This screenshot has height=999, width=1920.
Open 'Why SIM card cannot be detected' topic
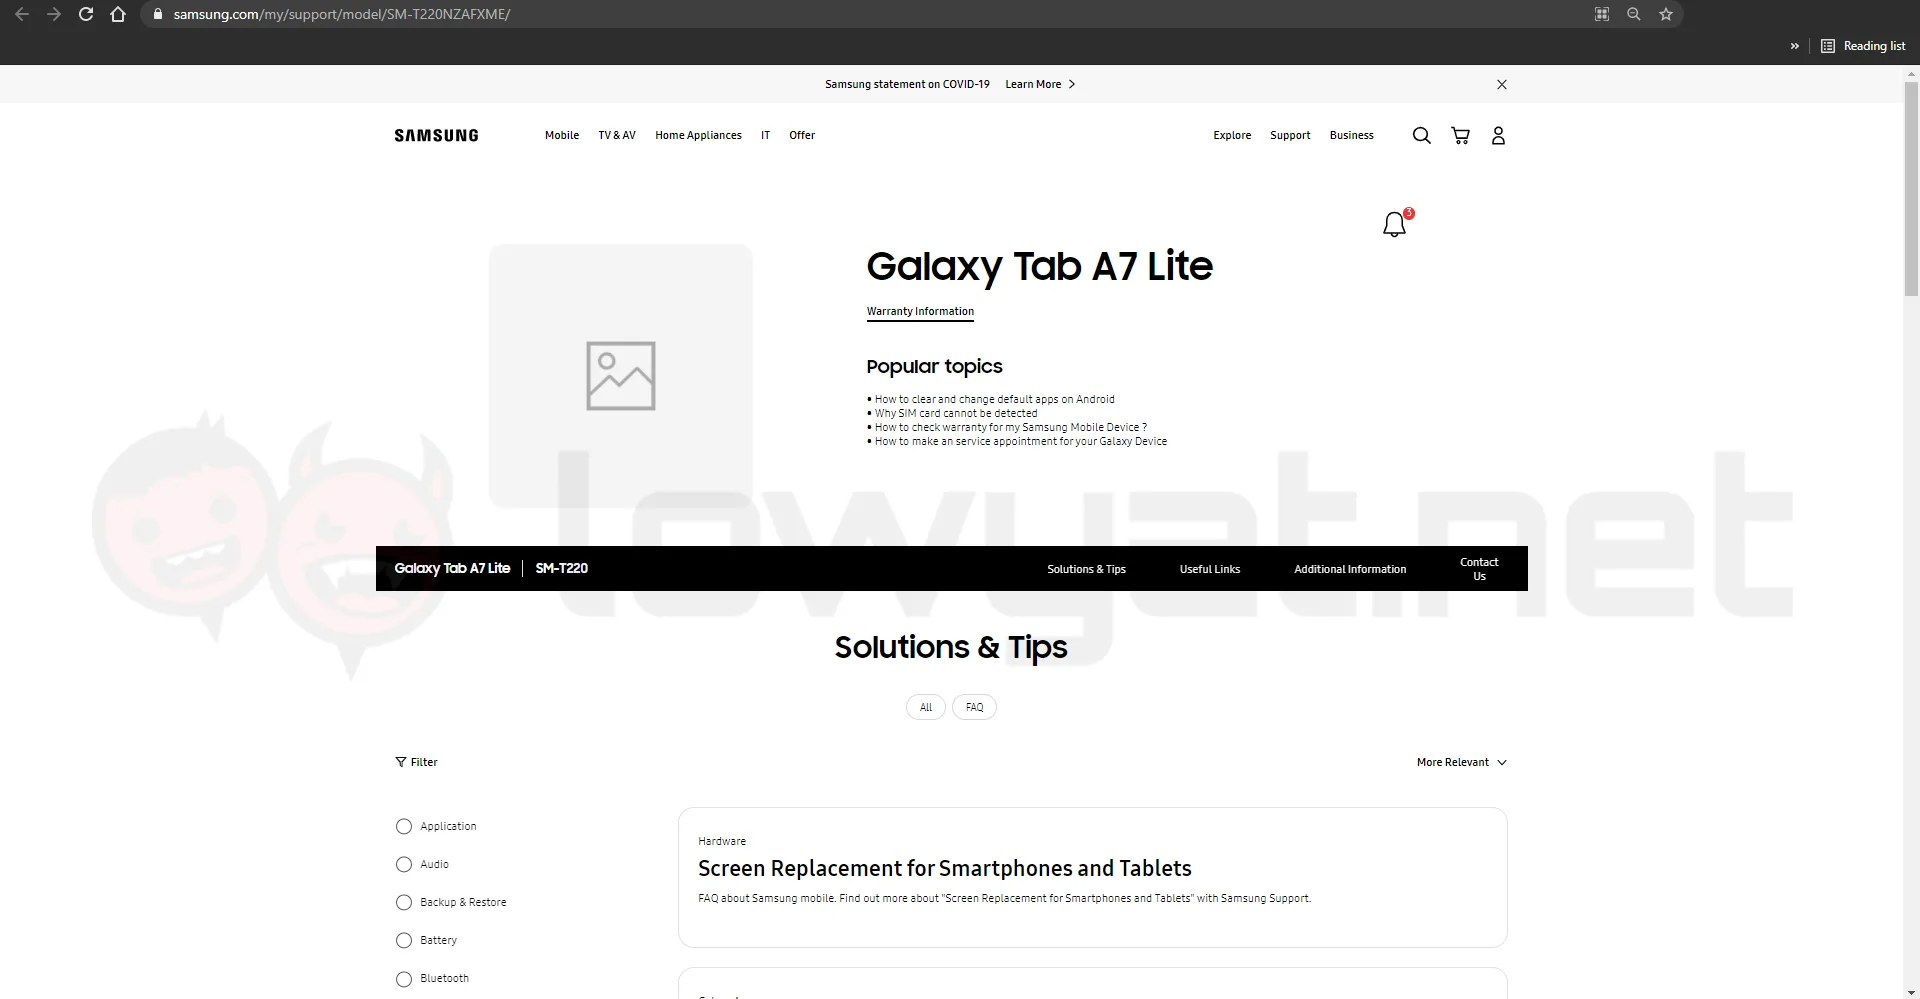(956, 413)
